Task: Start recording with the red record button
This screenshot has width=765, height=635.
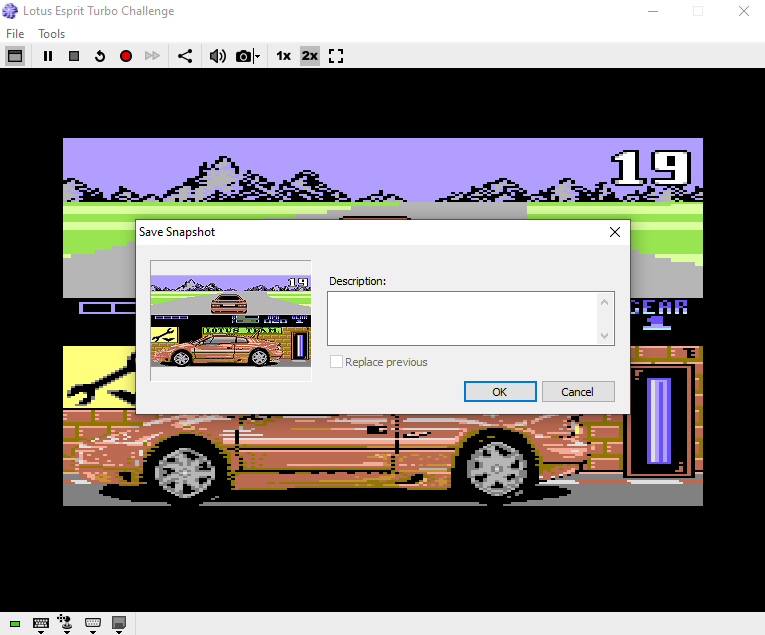Action: [x=126, y=56]
